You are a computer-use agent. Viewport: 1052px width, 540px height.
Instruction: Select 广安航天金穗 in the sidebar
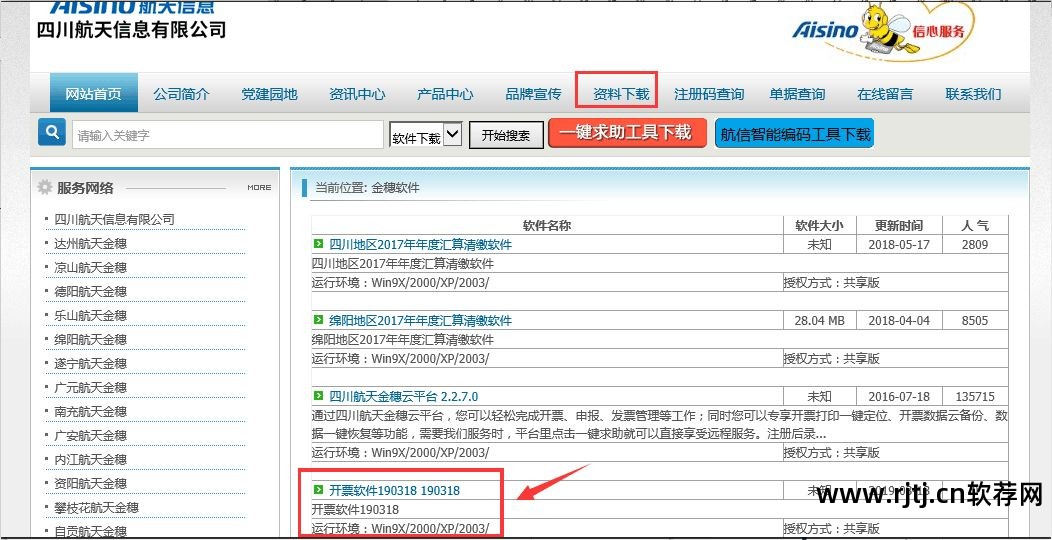pos(91,435)
